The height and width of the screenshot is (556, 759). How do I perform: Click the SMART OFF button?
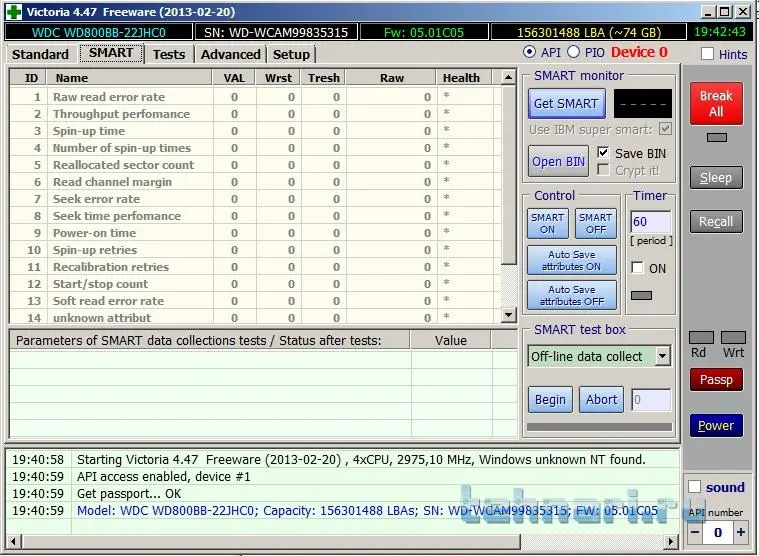click(595, 224)
